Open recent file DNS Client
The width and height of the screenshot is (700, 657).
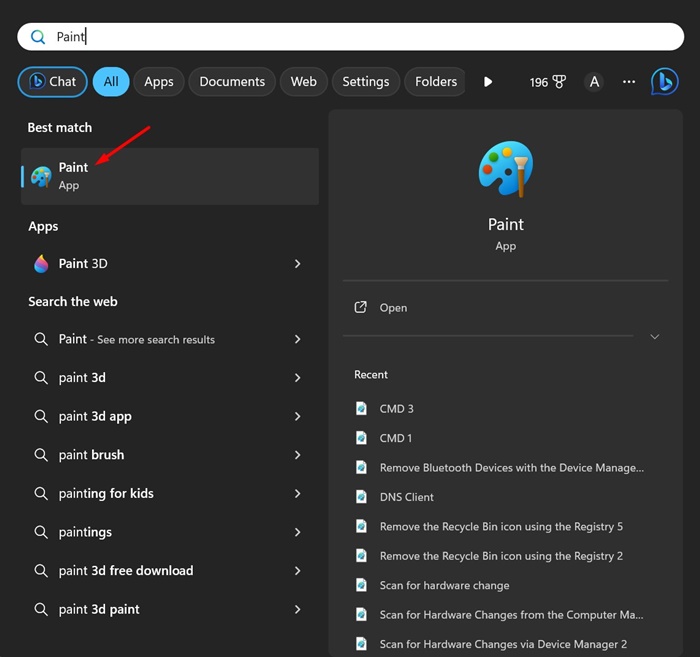(406, 497)
